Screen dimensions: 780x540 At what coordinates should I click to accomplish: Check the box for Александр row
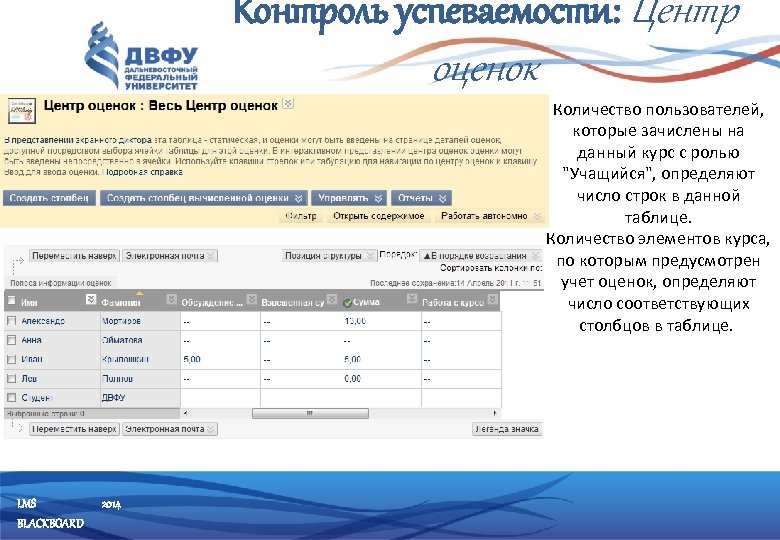tap(11, 321)
